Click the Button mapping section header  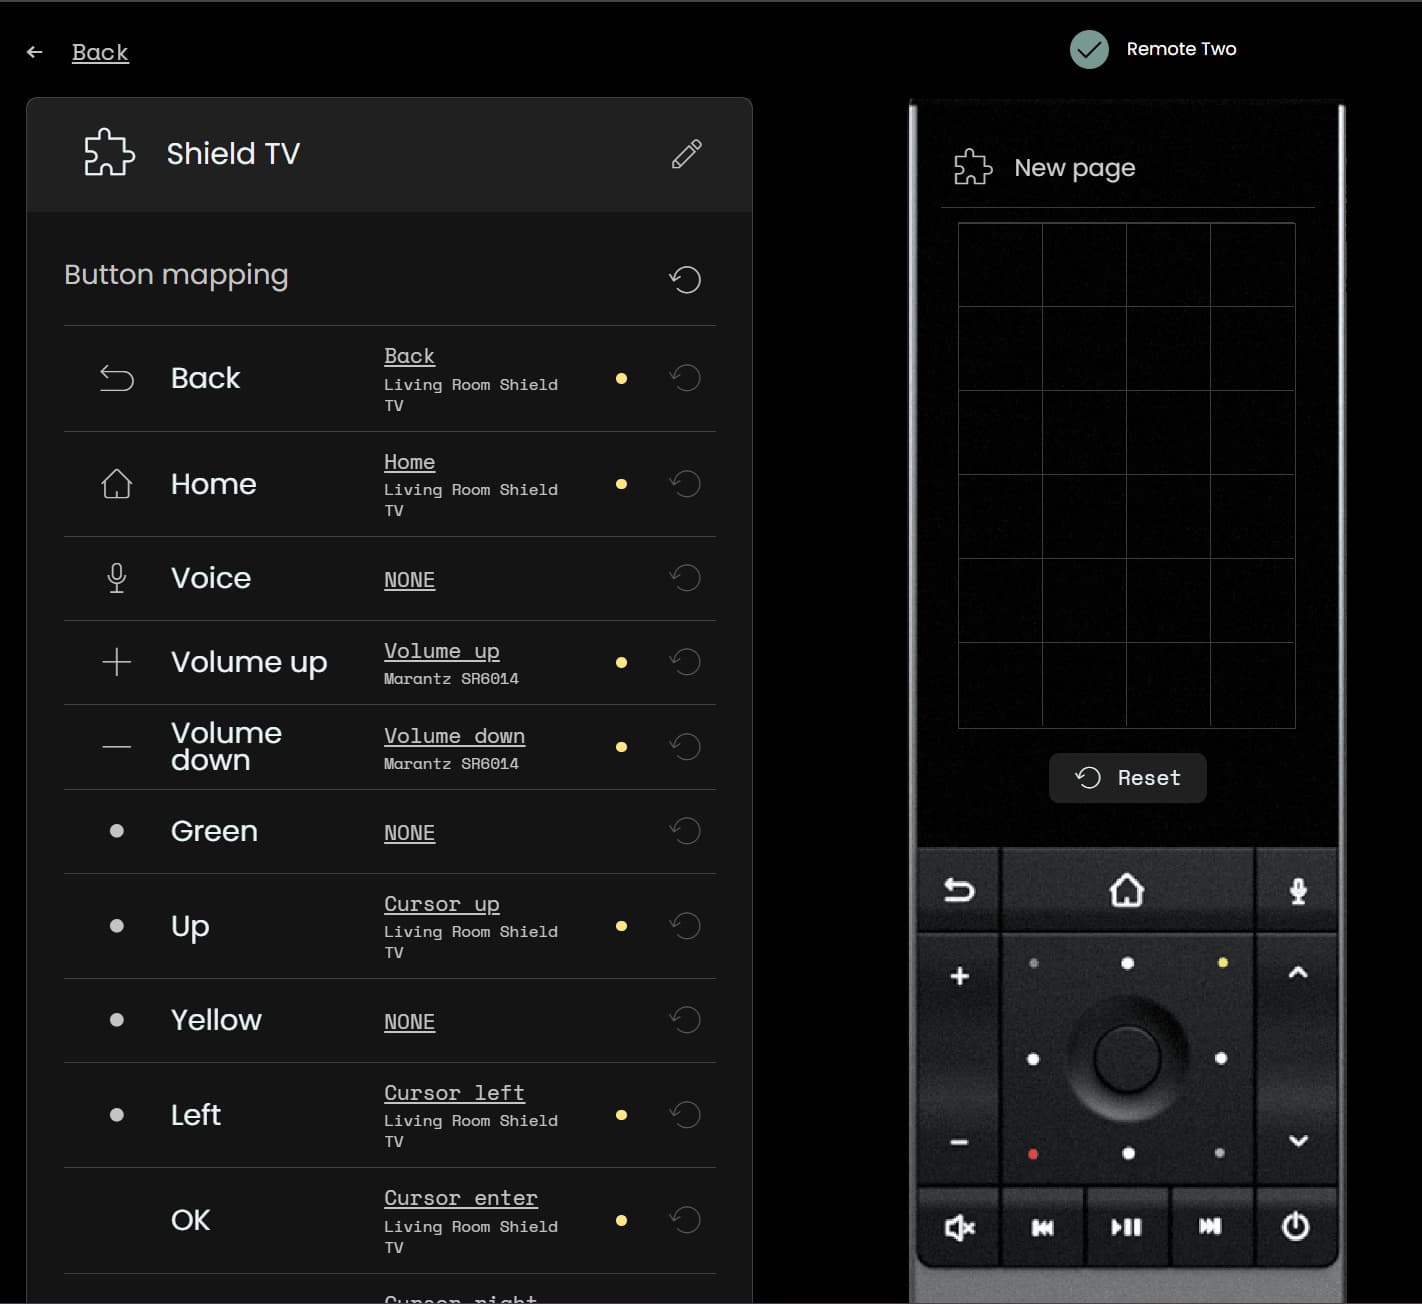(x=176, y=274)
